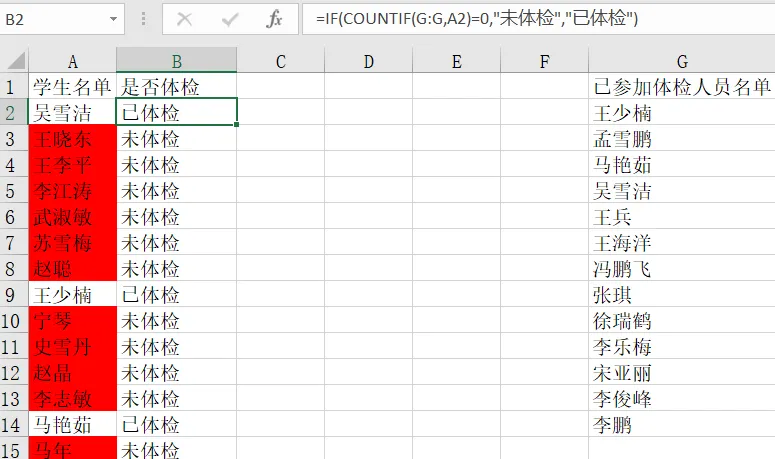Click header cell 已参加体检人员名单
This screenshot has width=775, height=459.
tap(682, 87)
